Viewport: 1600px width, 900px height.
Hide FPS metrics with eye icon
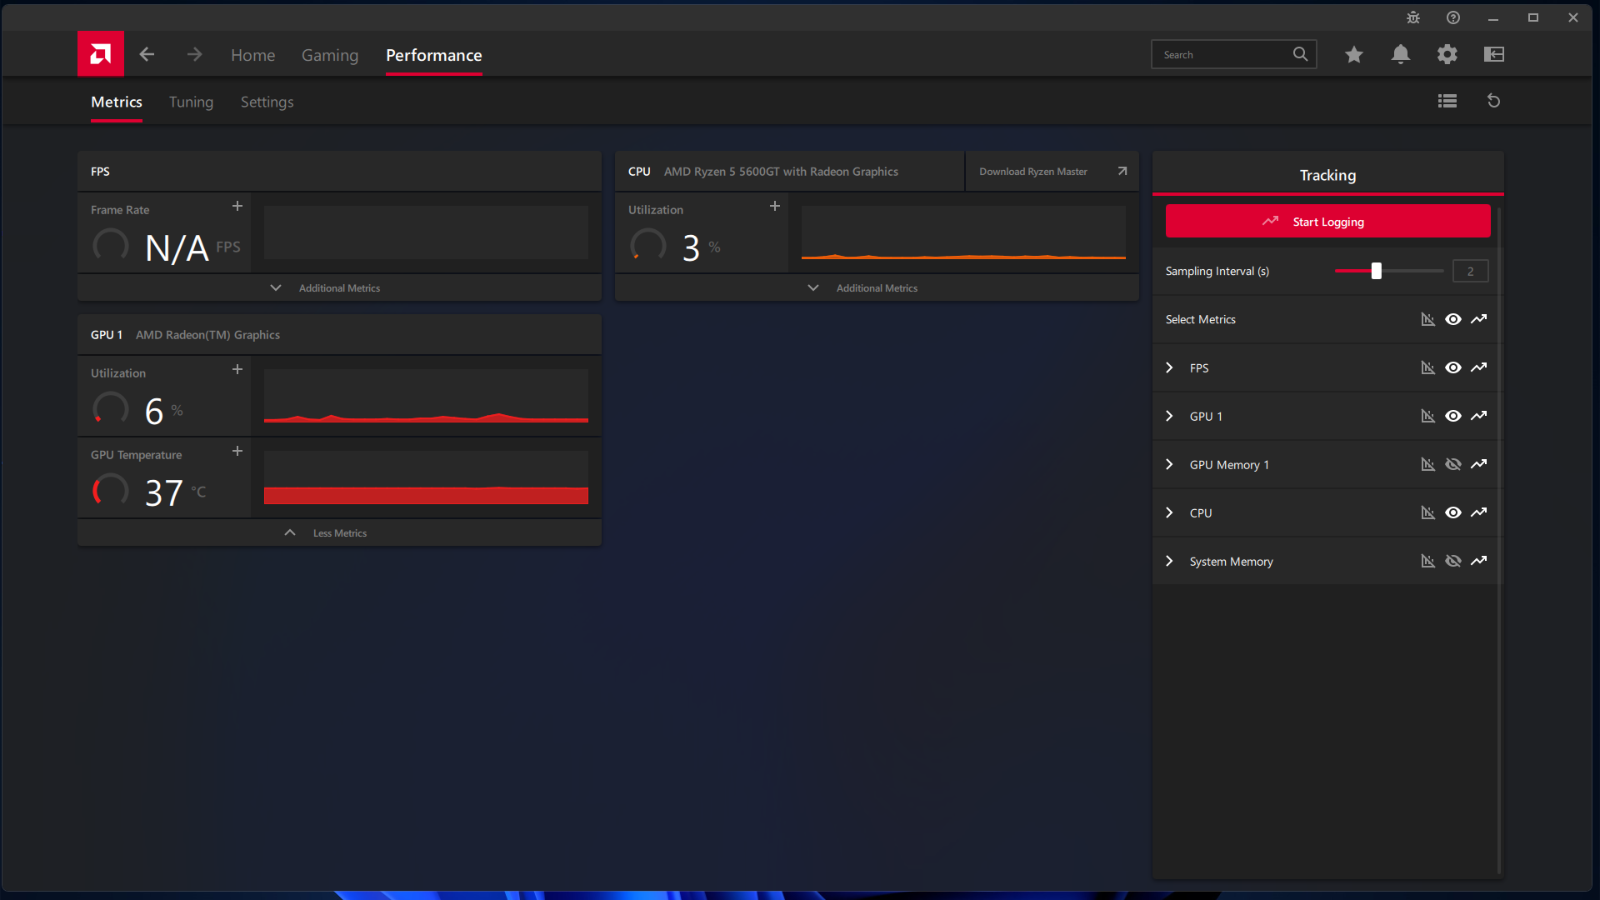(1453, 368)
